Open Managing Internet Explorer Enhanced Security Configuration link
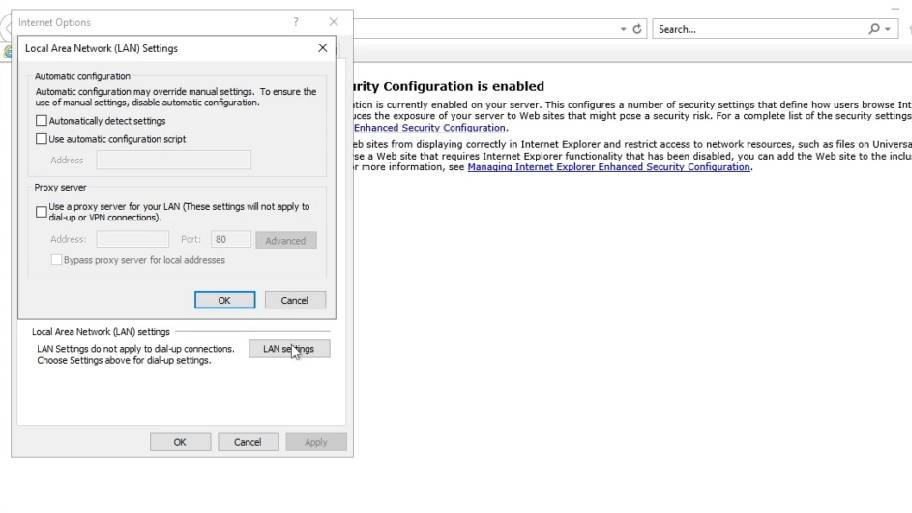Viewport: 912px width, 513px height. click(608, 167)
